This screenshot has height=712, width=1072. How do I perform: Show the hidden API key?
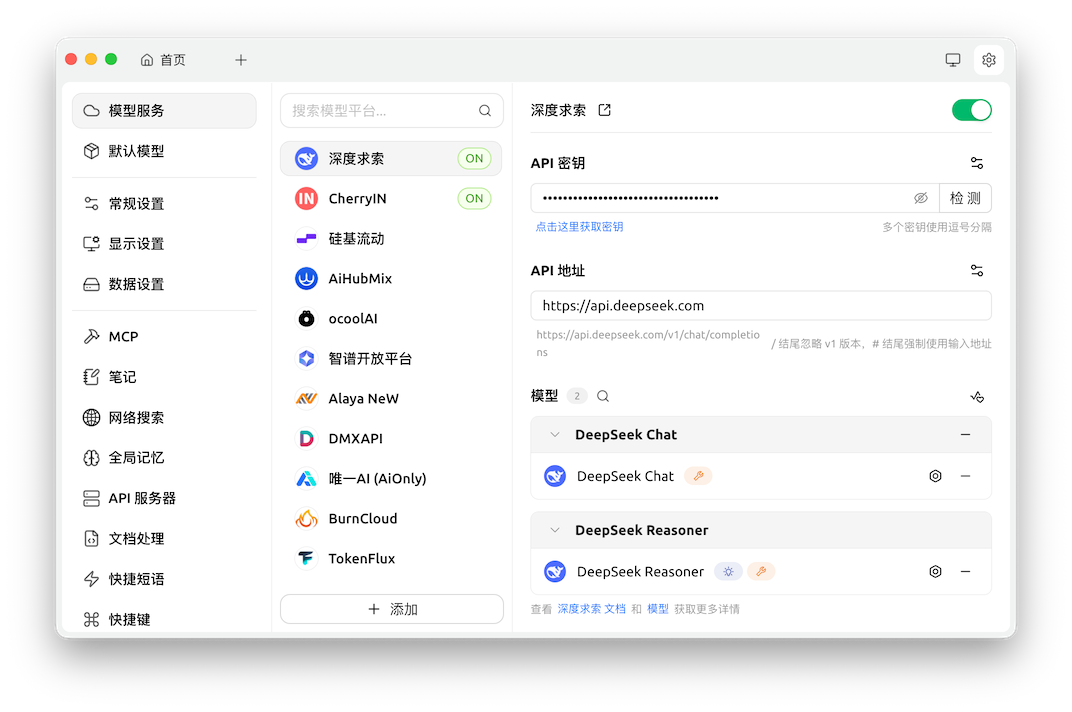(921, 198)
